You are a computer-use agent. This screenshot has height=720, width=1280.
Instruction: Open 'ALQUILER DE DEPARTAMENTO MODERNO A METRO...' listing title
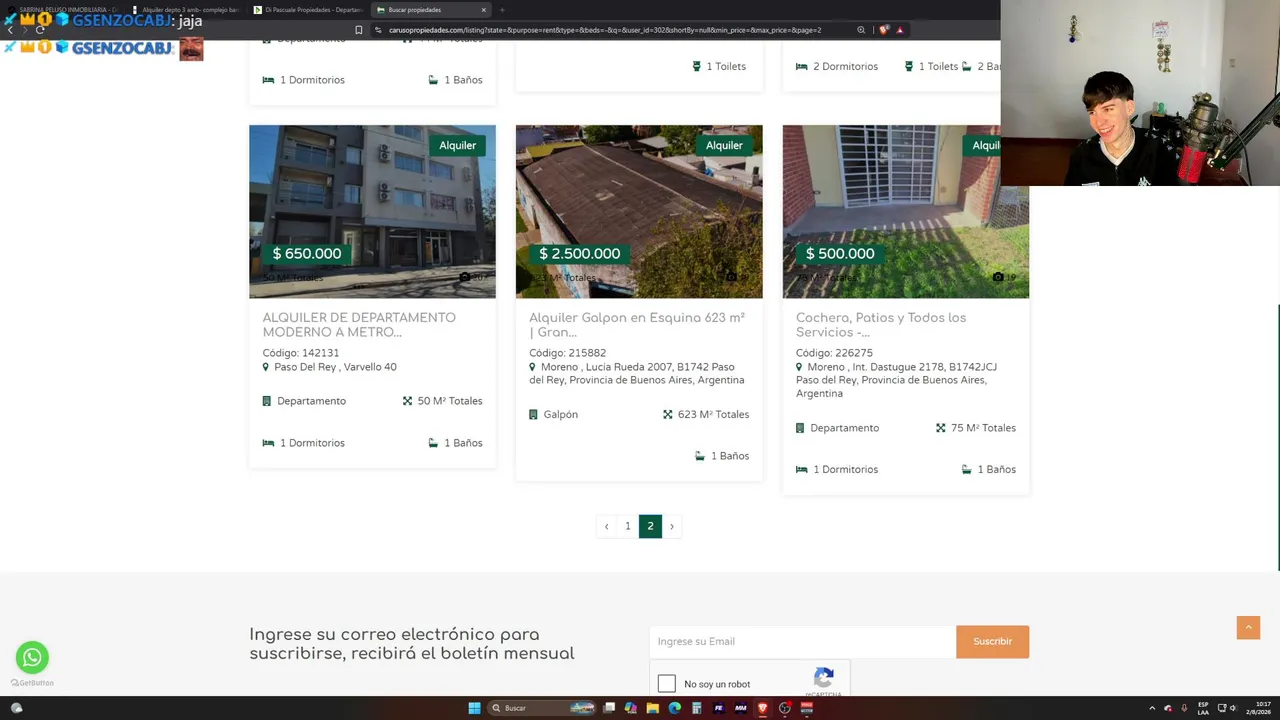359,325
